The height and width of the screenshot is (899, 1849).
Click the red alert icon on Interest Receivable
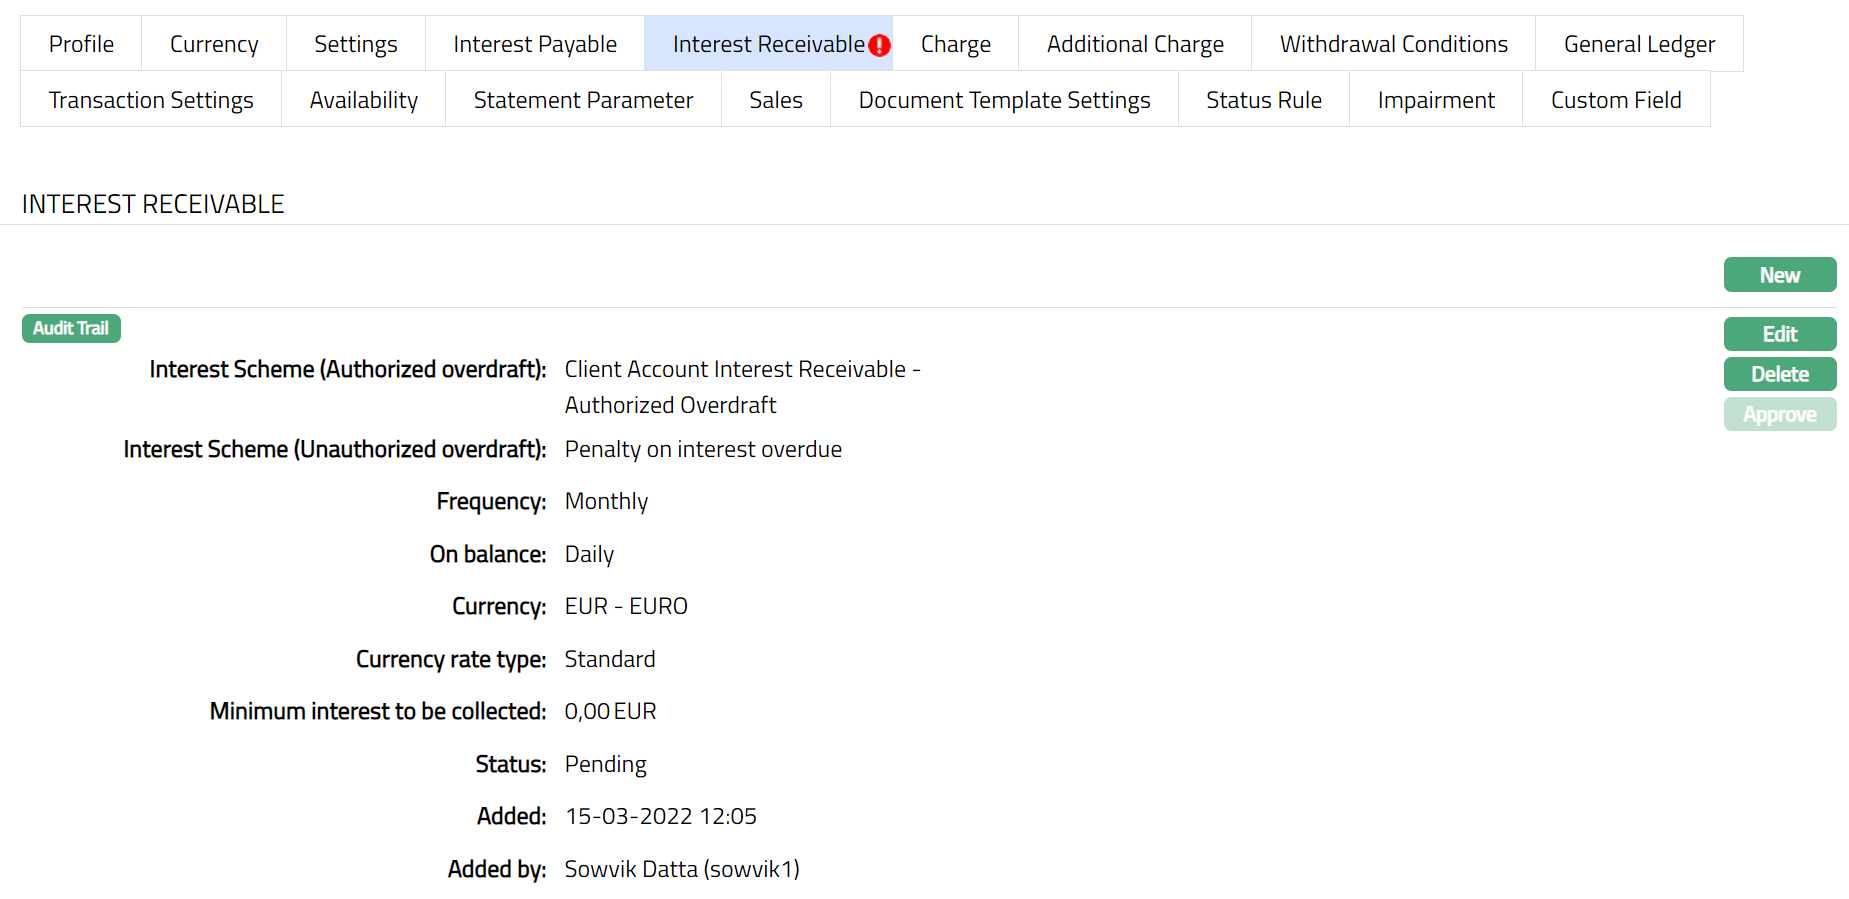pos(879,45)
